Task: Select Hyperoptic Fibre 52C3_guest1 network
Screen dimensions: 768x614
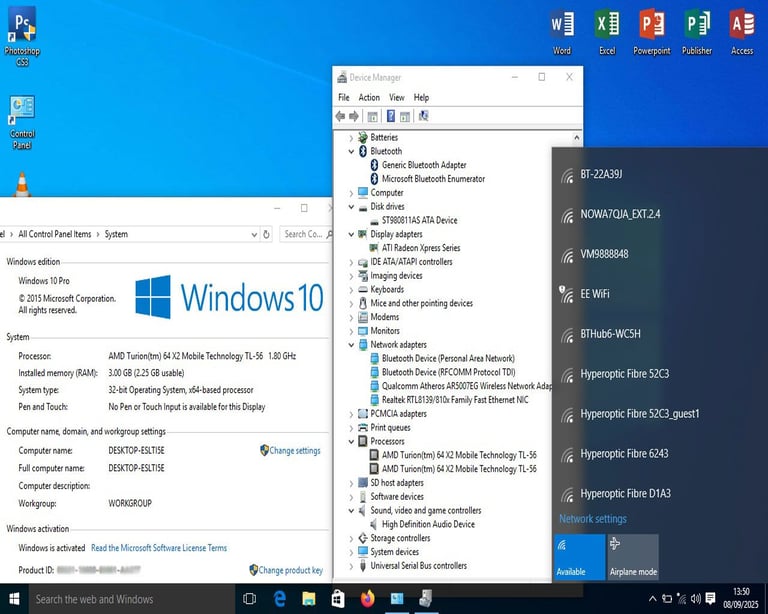Action: 660,414
